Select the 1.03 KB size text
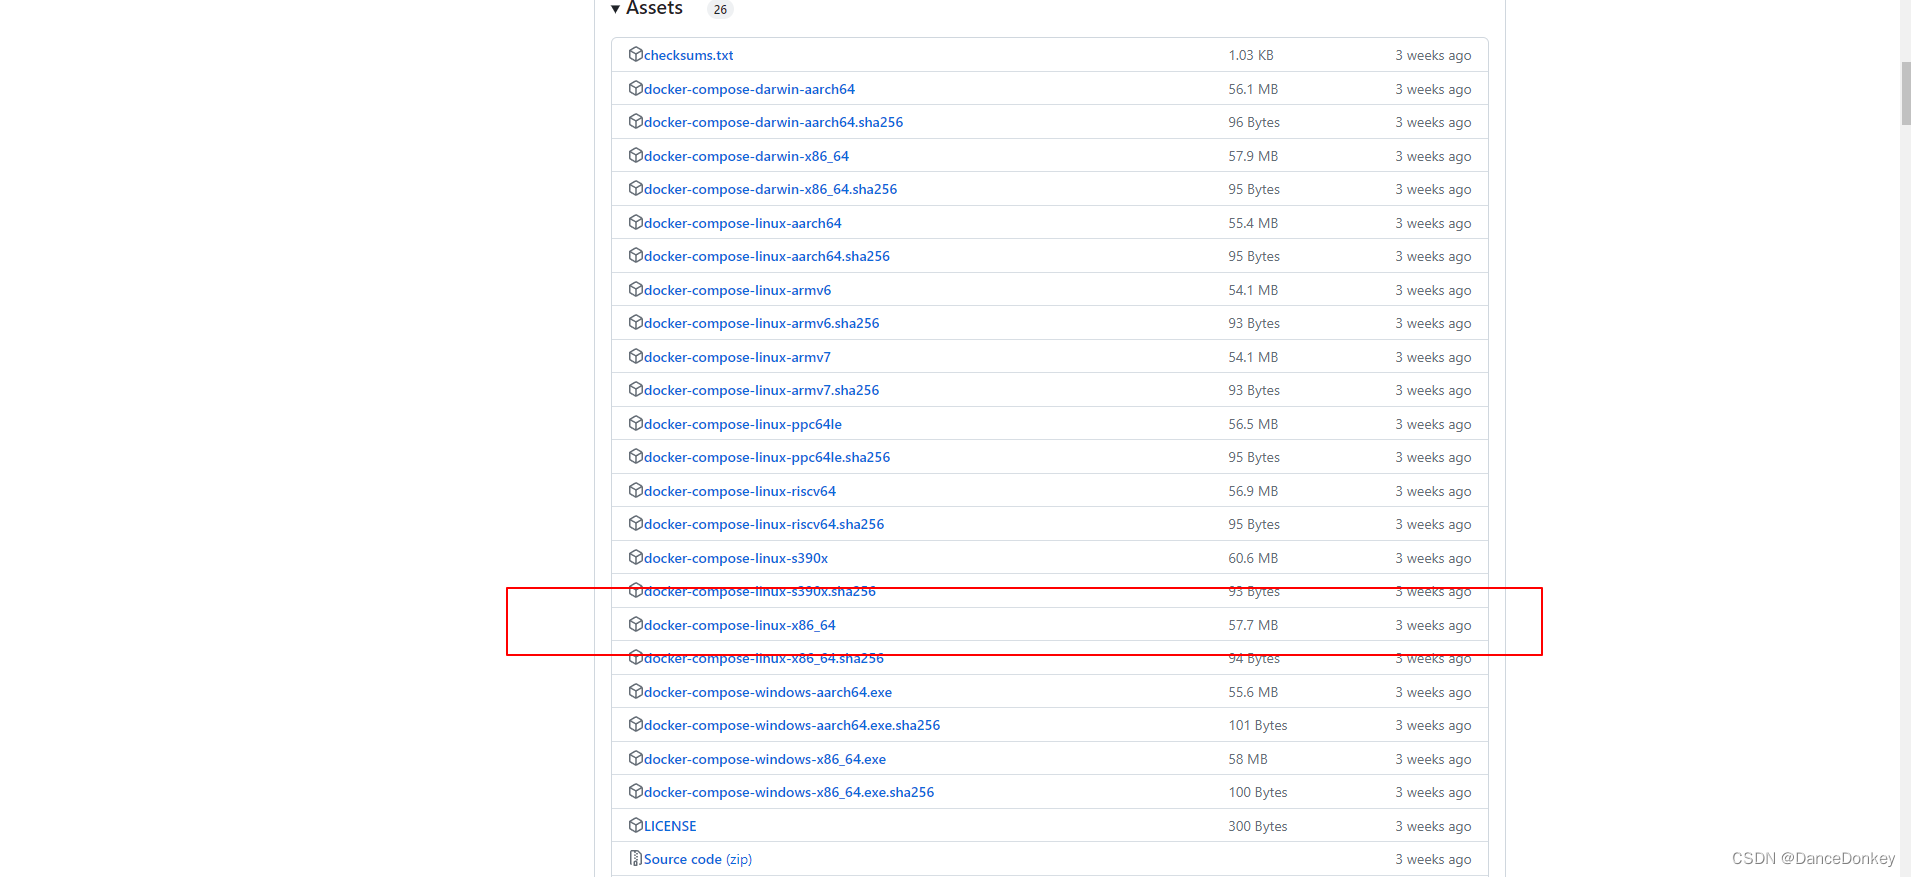The height and width of the screenshot is (877, 1911). click(1250, 55)
